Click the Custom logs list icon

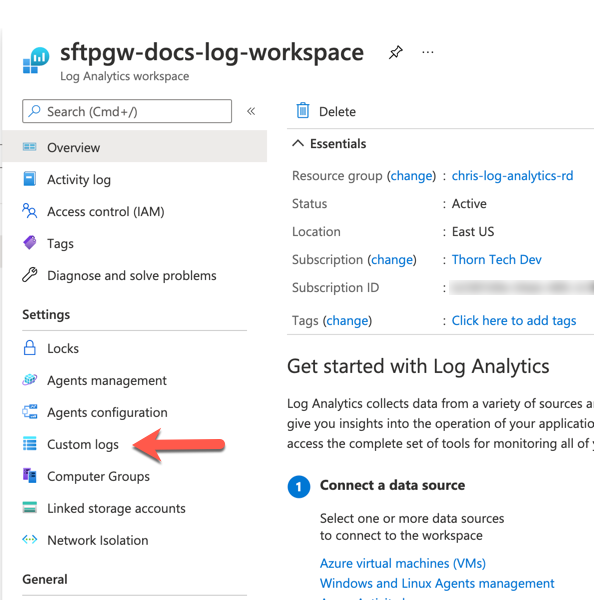29,443
